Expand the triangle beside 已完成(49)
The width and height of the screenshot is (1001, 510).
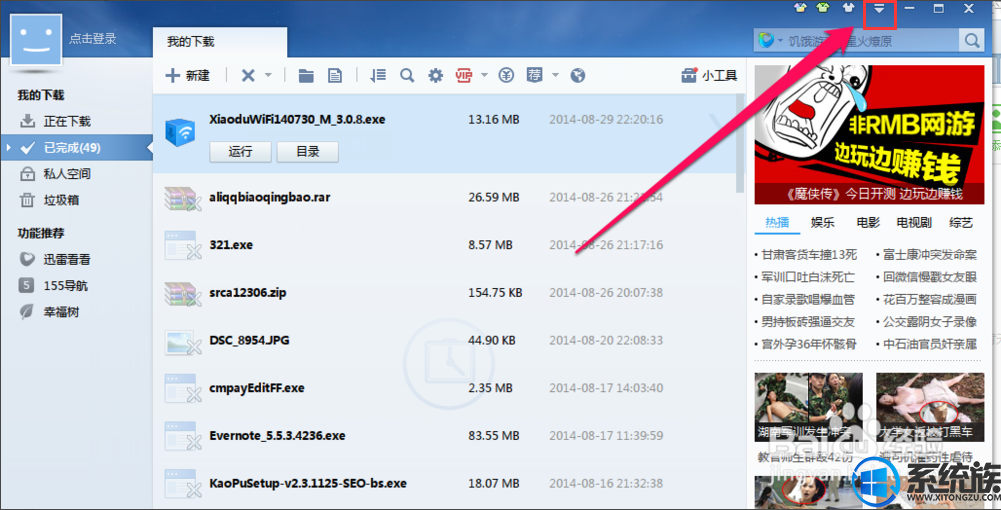pos(8,148)
